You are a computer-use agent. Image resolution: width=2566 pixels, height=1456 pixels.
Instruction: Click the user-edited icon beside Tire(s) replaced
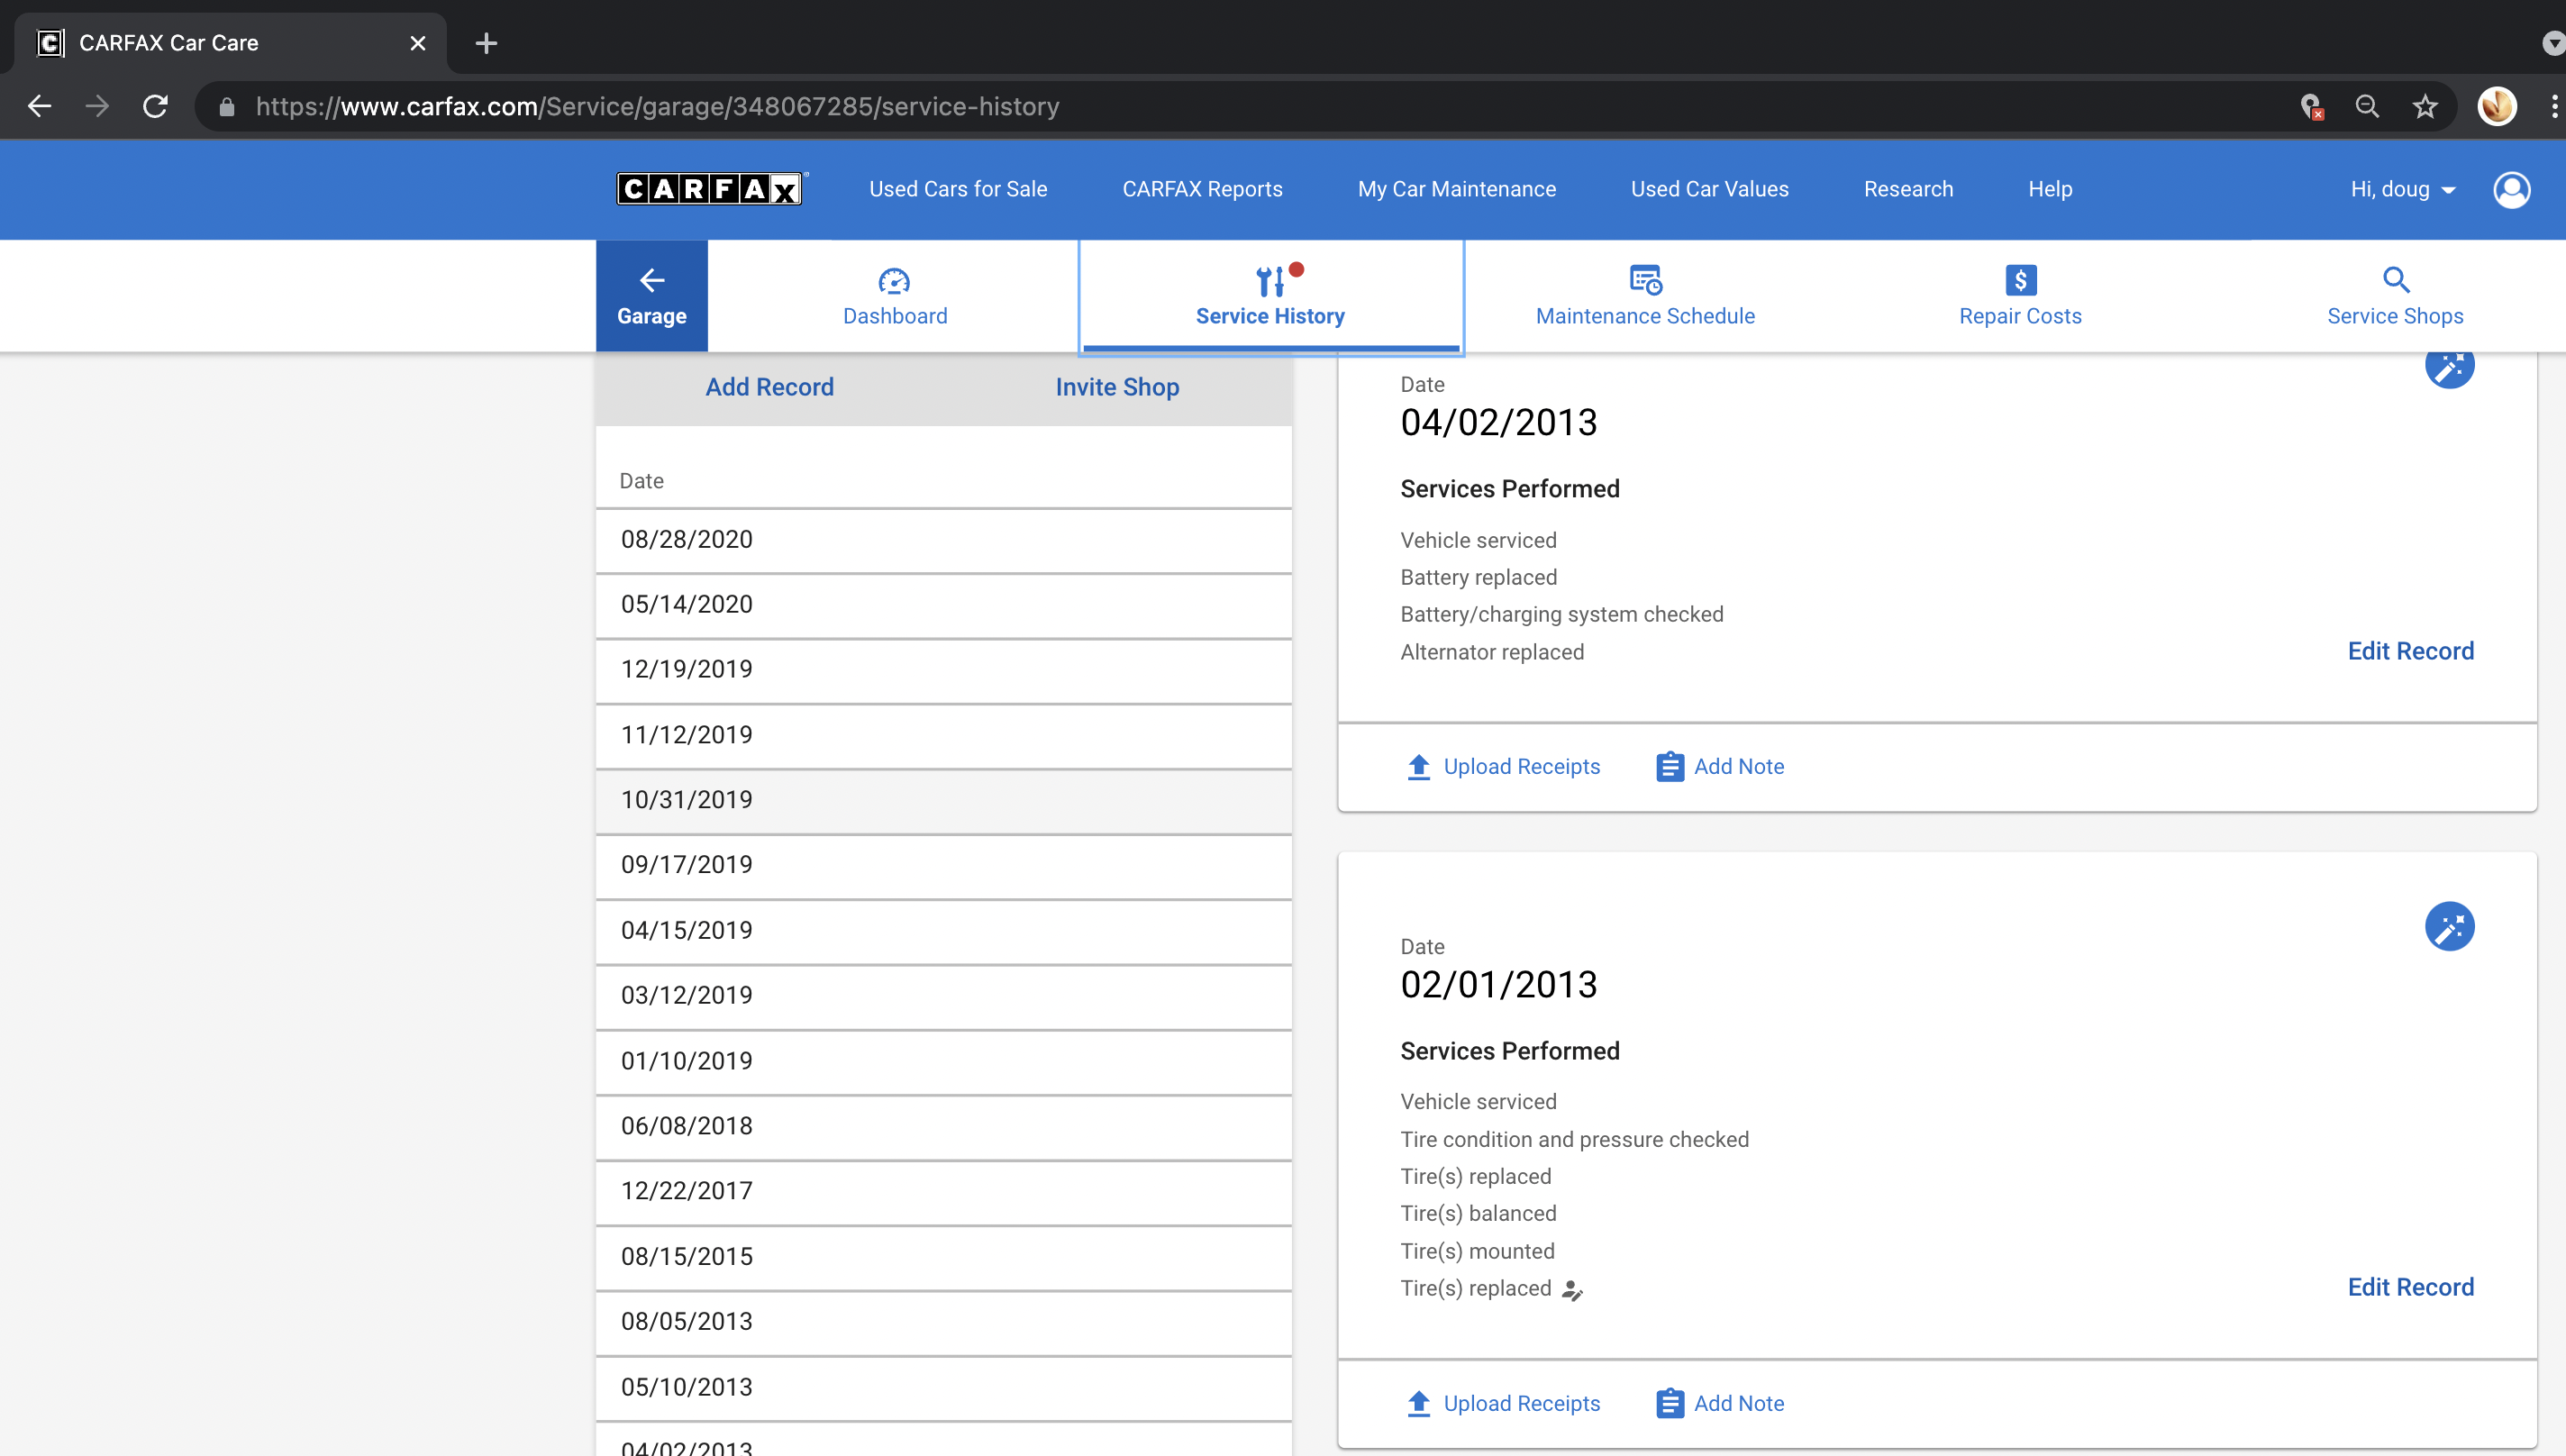pyautogui.click(x=1572, y=1290)
